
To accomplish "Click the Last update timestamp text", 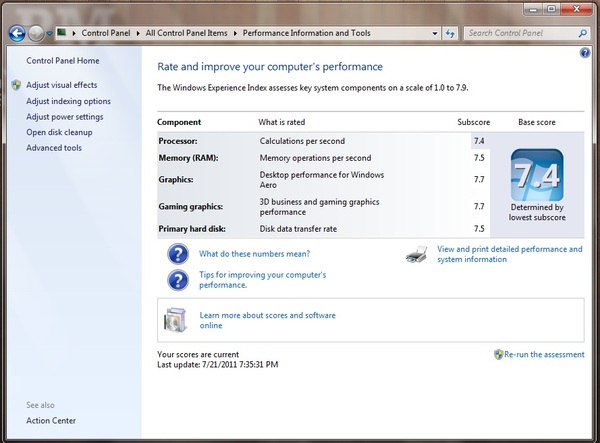I will [x=218, y=365].
